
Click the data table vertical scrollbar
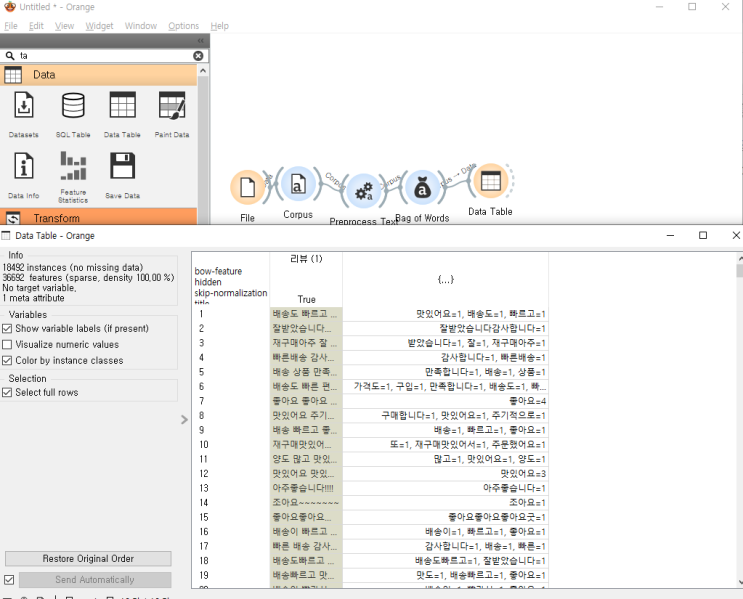[740, 422]
